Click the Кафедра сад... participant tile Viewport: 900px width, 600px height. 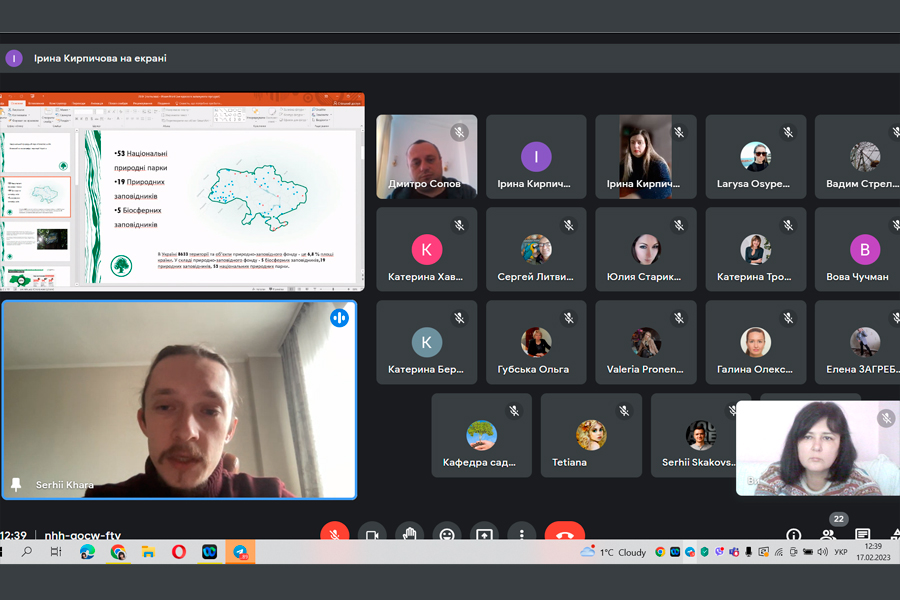coord(482,435)
